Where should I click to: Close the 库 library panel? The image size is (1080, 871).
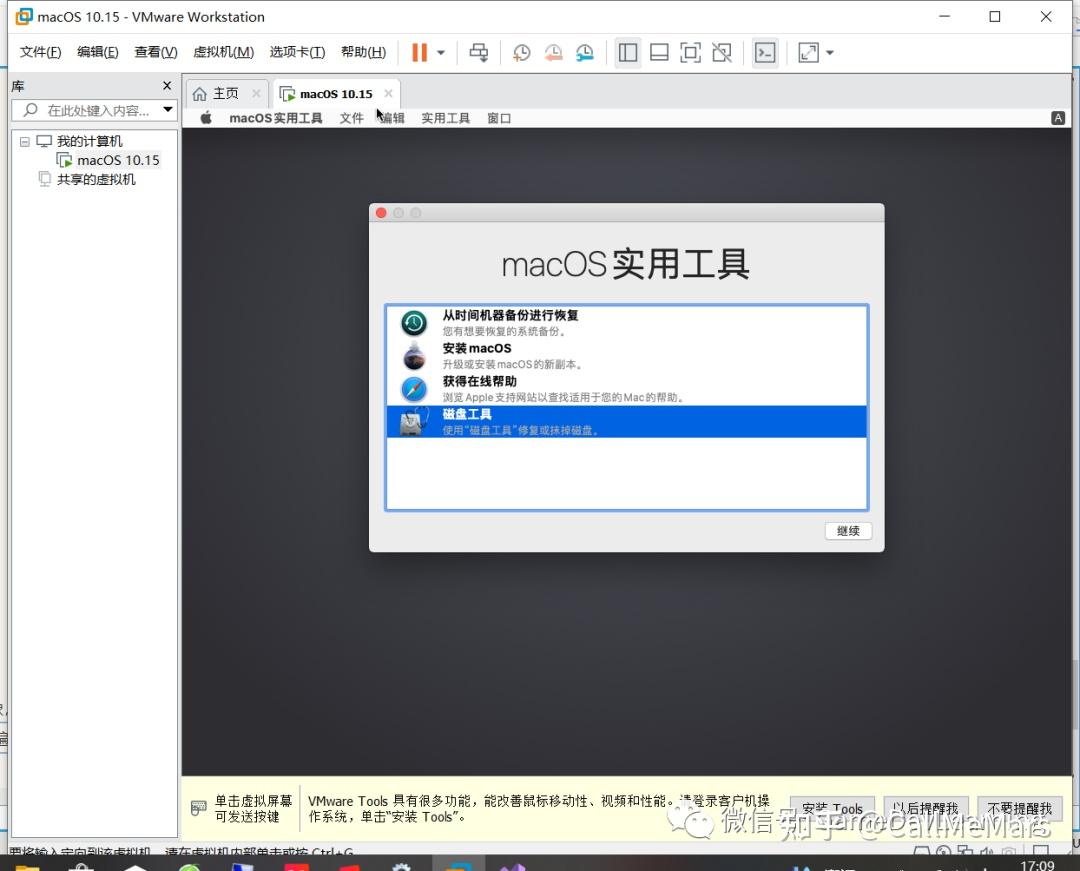point(167,85)
